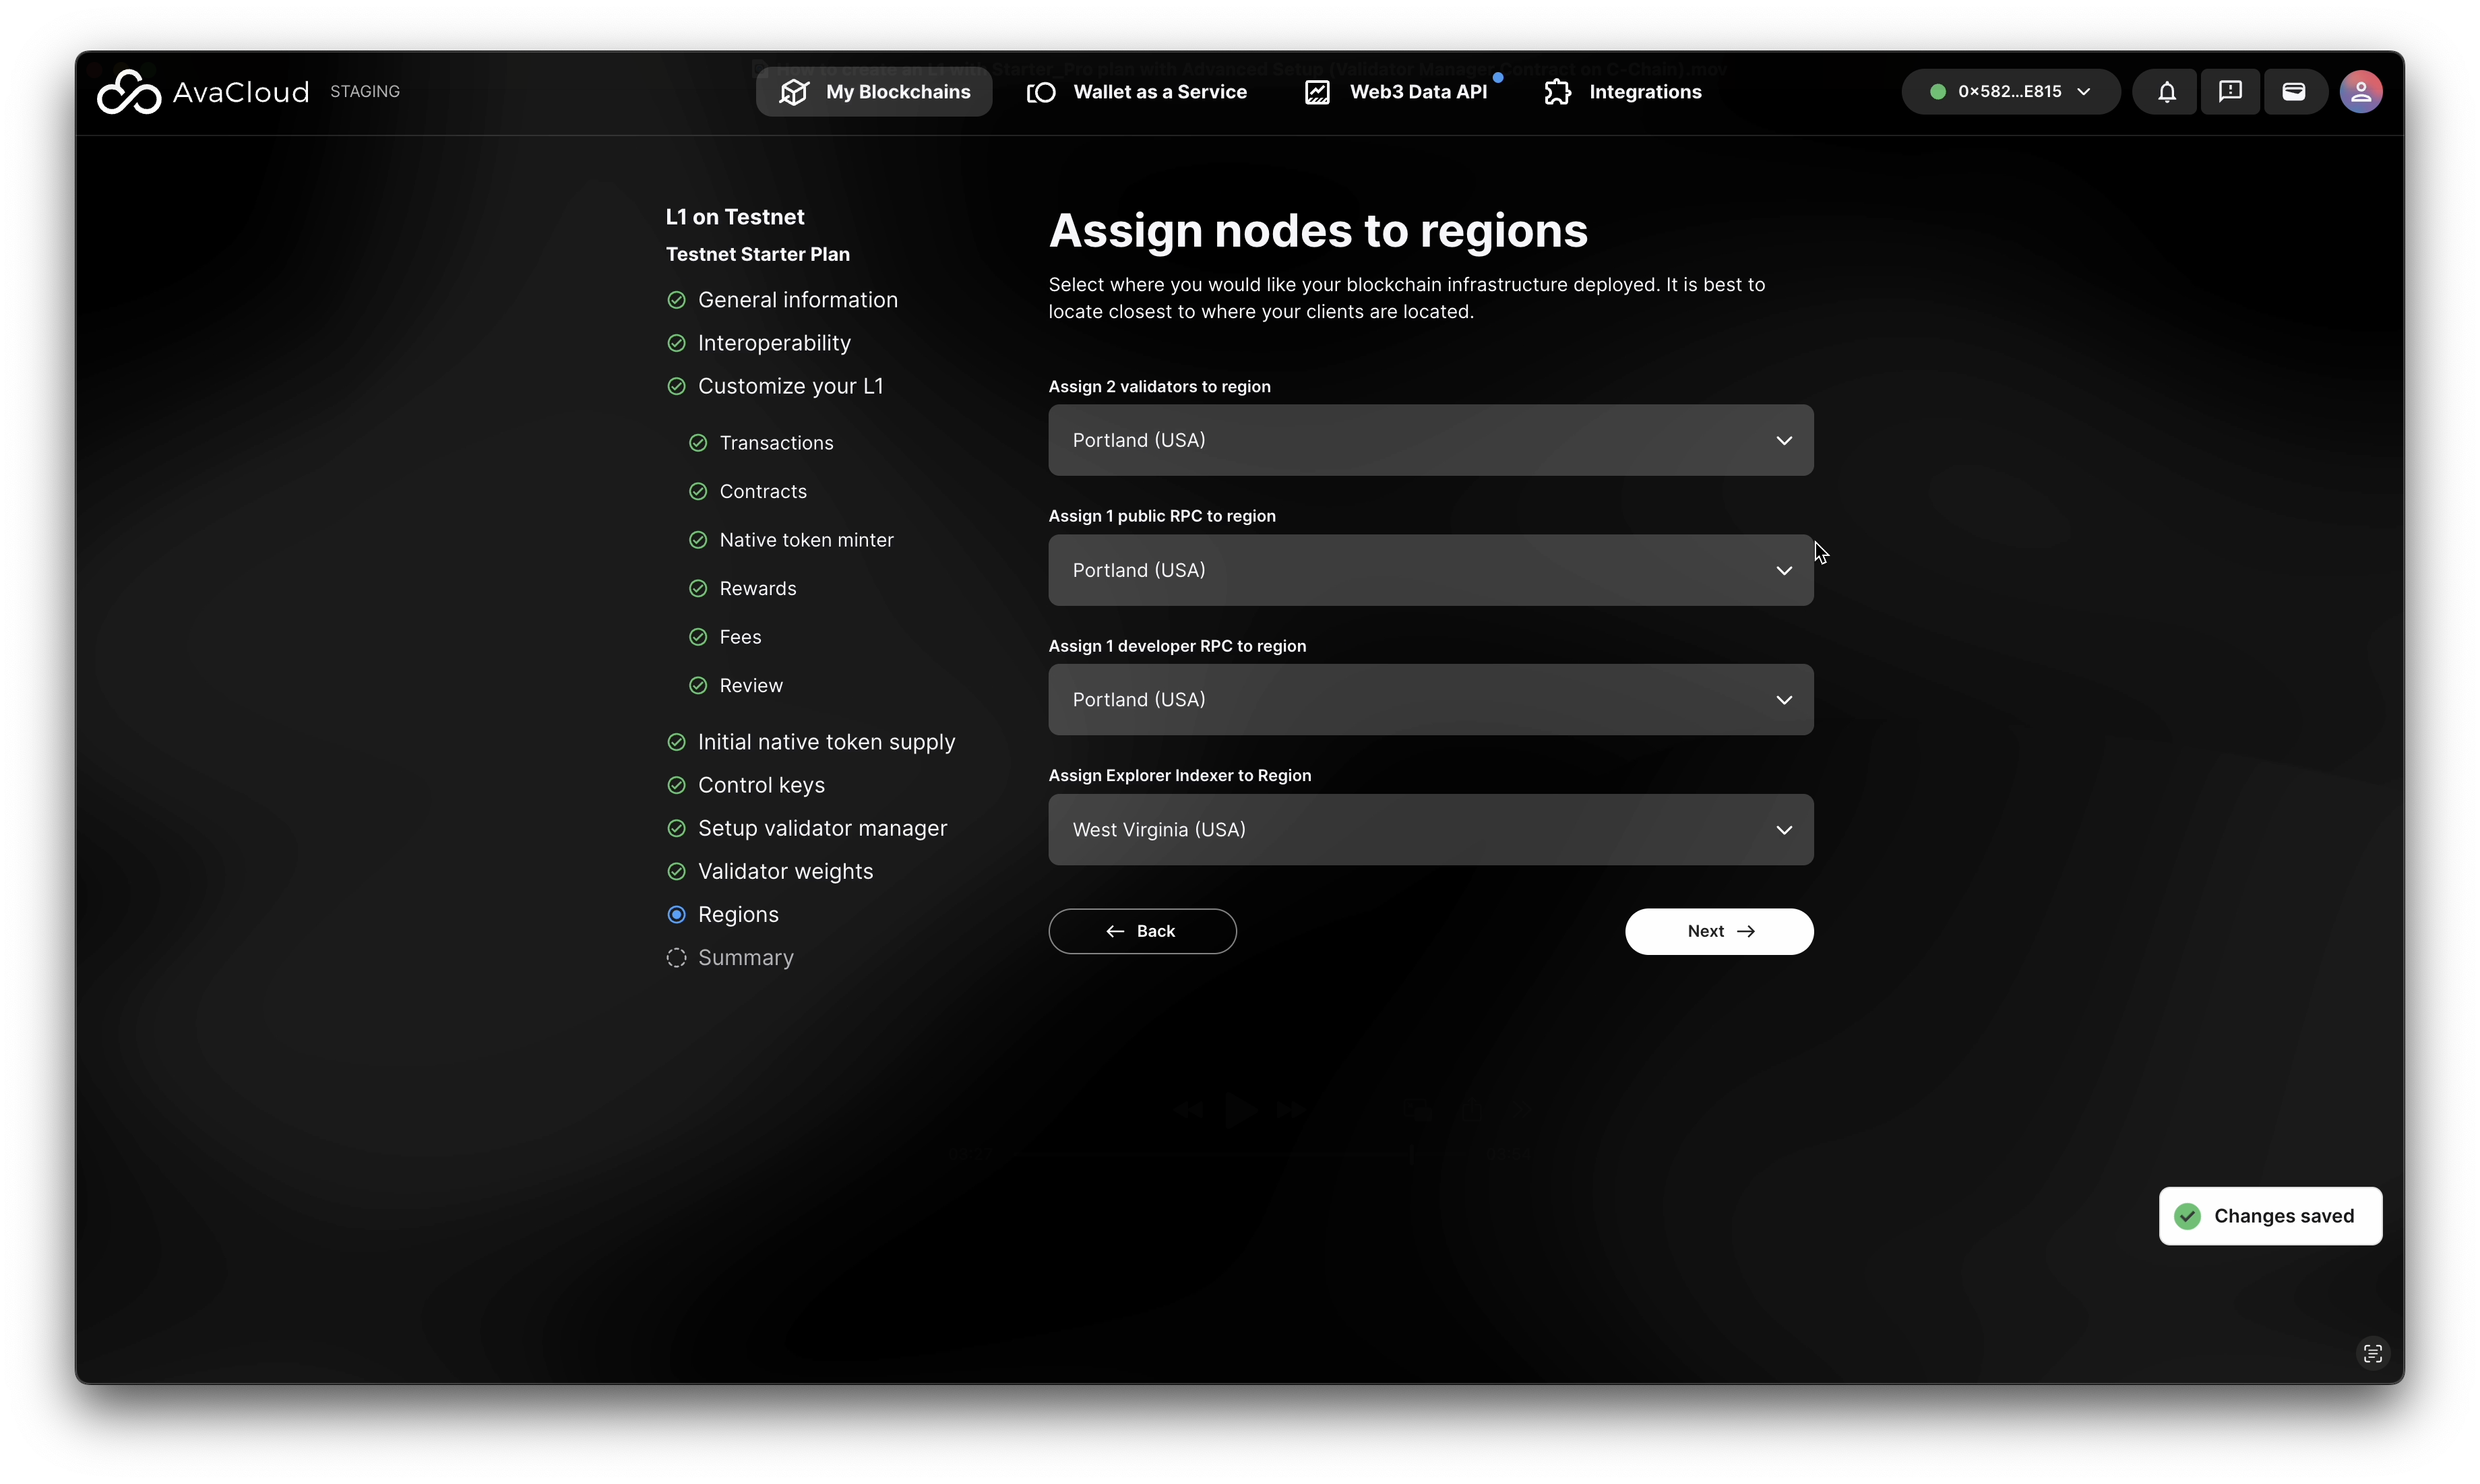Click the General information check mark
The height and width of the screenshot is (1484, 2480).
point(677,300)
